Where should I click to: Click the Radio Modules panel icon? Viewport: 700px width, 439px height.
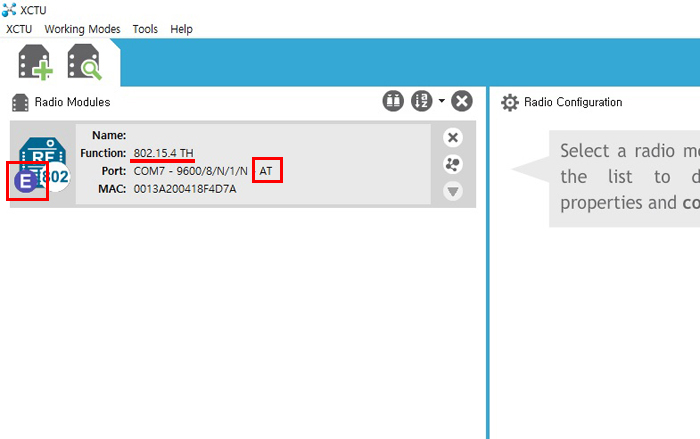coord(20,102)
